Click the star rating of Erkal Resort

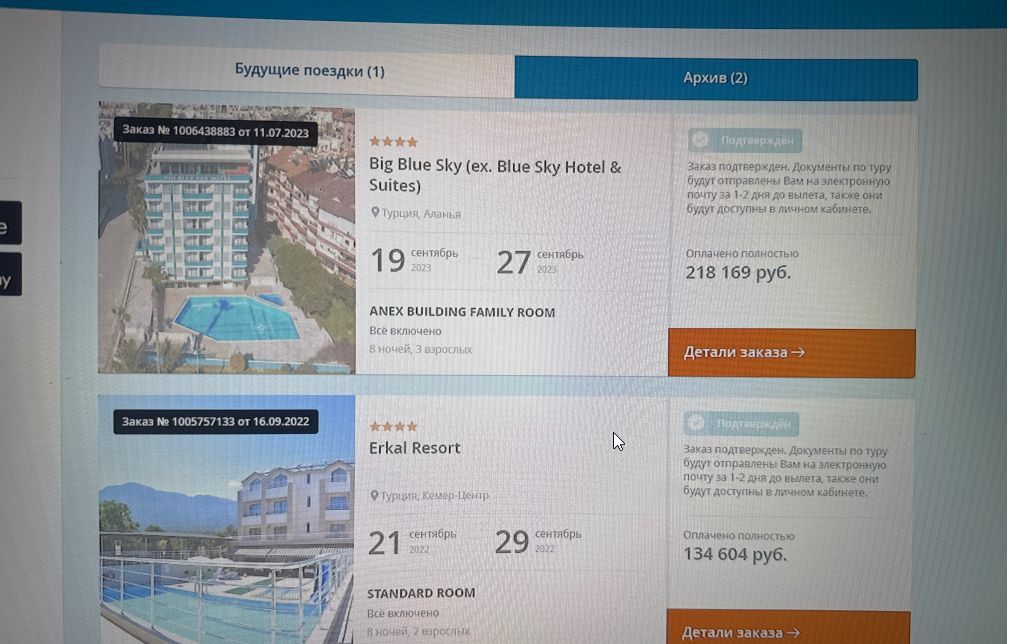pyautogui.click(x=394, y=427)
